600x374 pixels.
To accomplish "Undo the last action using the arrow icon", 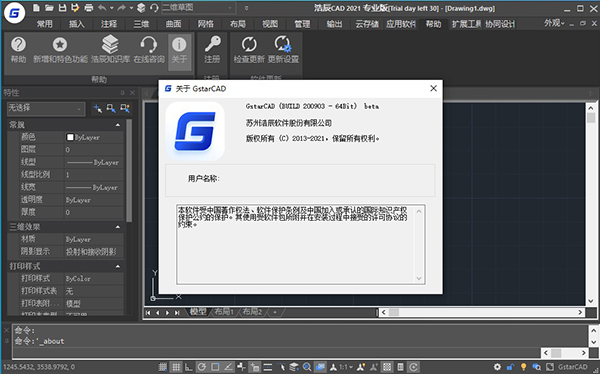I will [102, 8].
